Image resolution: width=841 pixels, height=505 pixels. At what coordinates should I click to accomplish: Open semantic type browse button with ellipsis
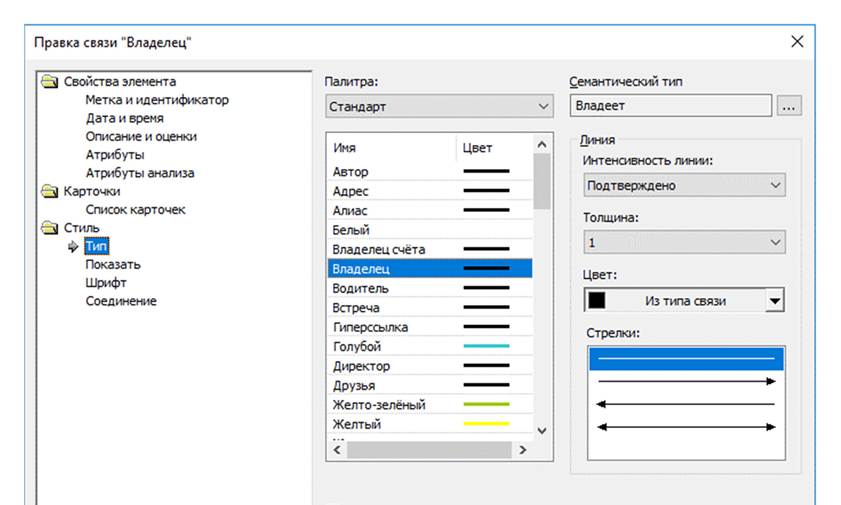point(788,106)
